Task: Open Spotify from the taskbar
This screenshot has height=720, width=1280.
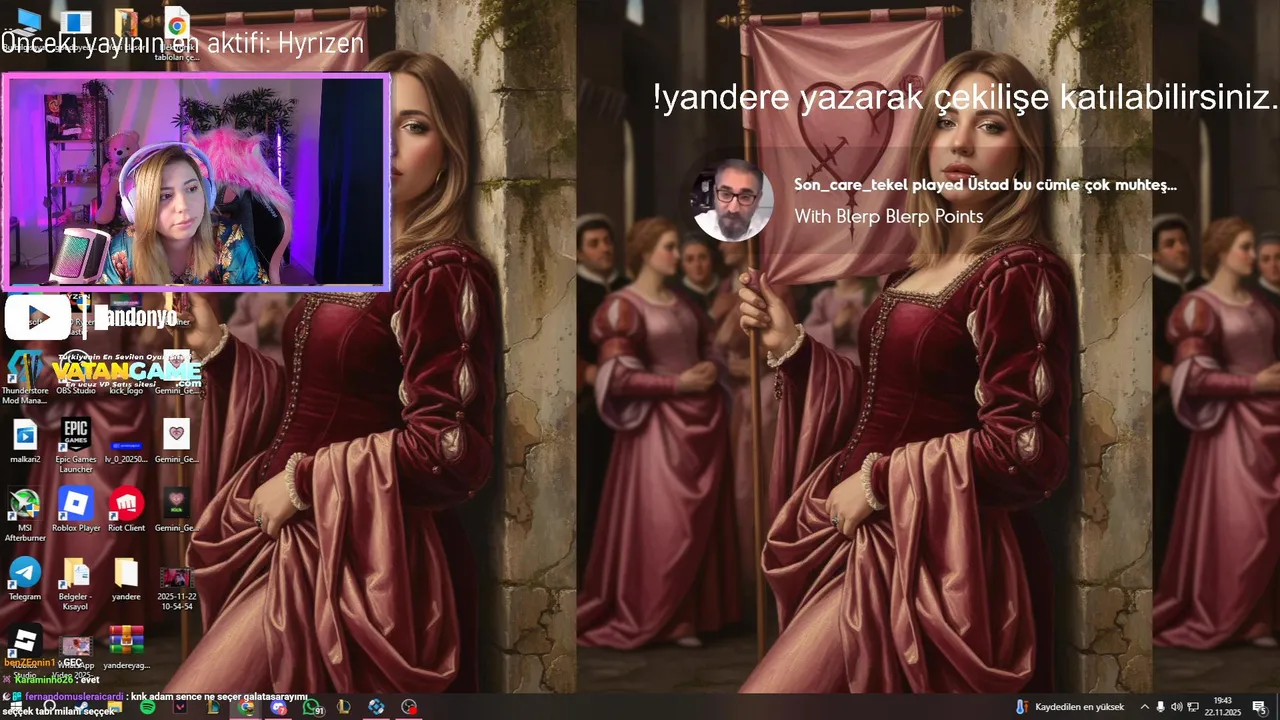Action: coord(147,707)
